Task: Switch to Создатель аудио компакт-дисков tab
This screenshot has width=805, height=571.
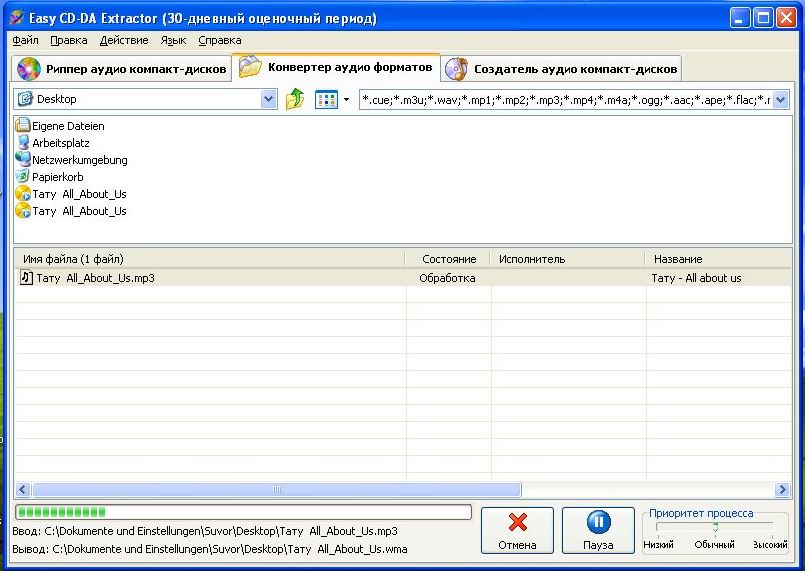Action: pyautogui.click(x=561, y=69)
